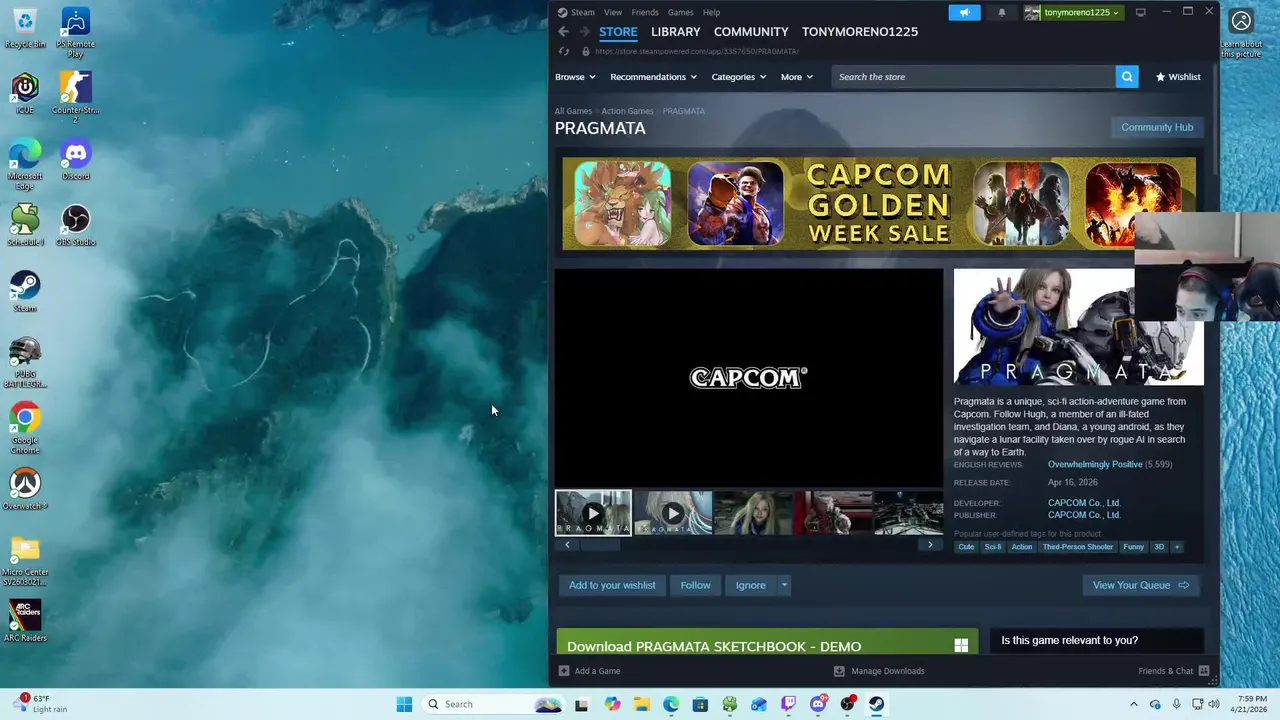The width and height of the screenshot is (1280, 720).
Task: Open Manage Downloads
Action: point(879,671)
